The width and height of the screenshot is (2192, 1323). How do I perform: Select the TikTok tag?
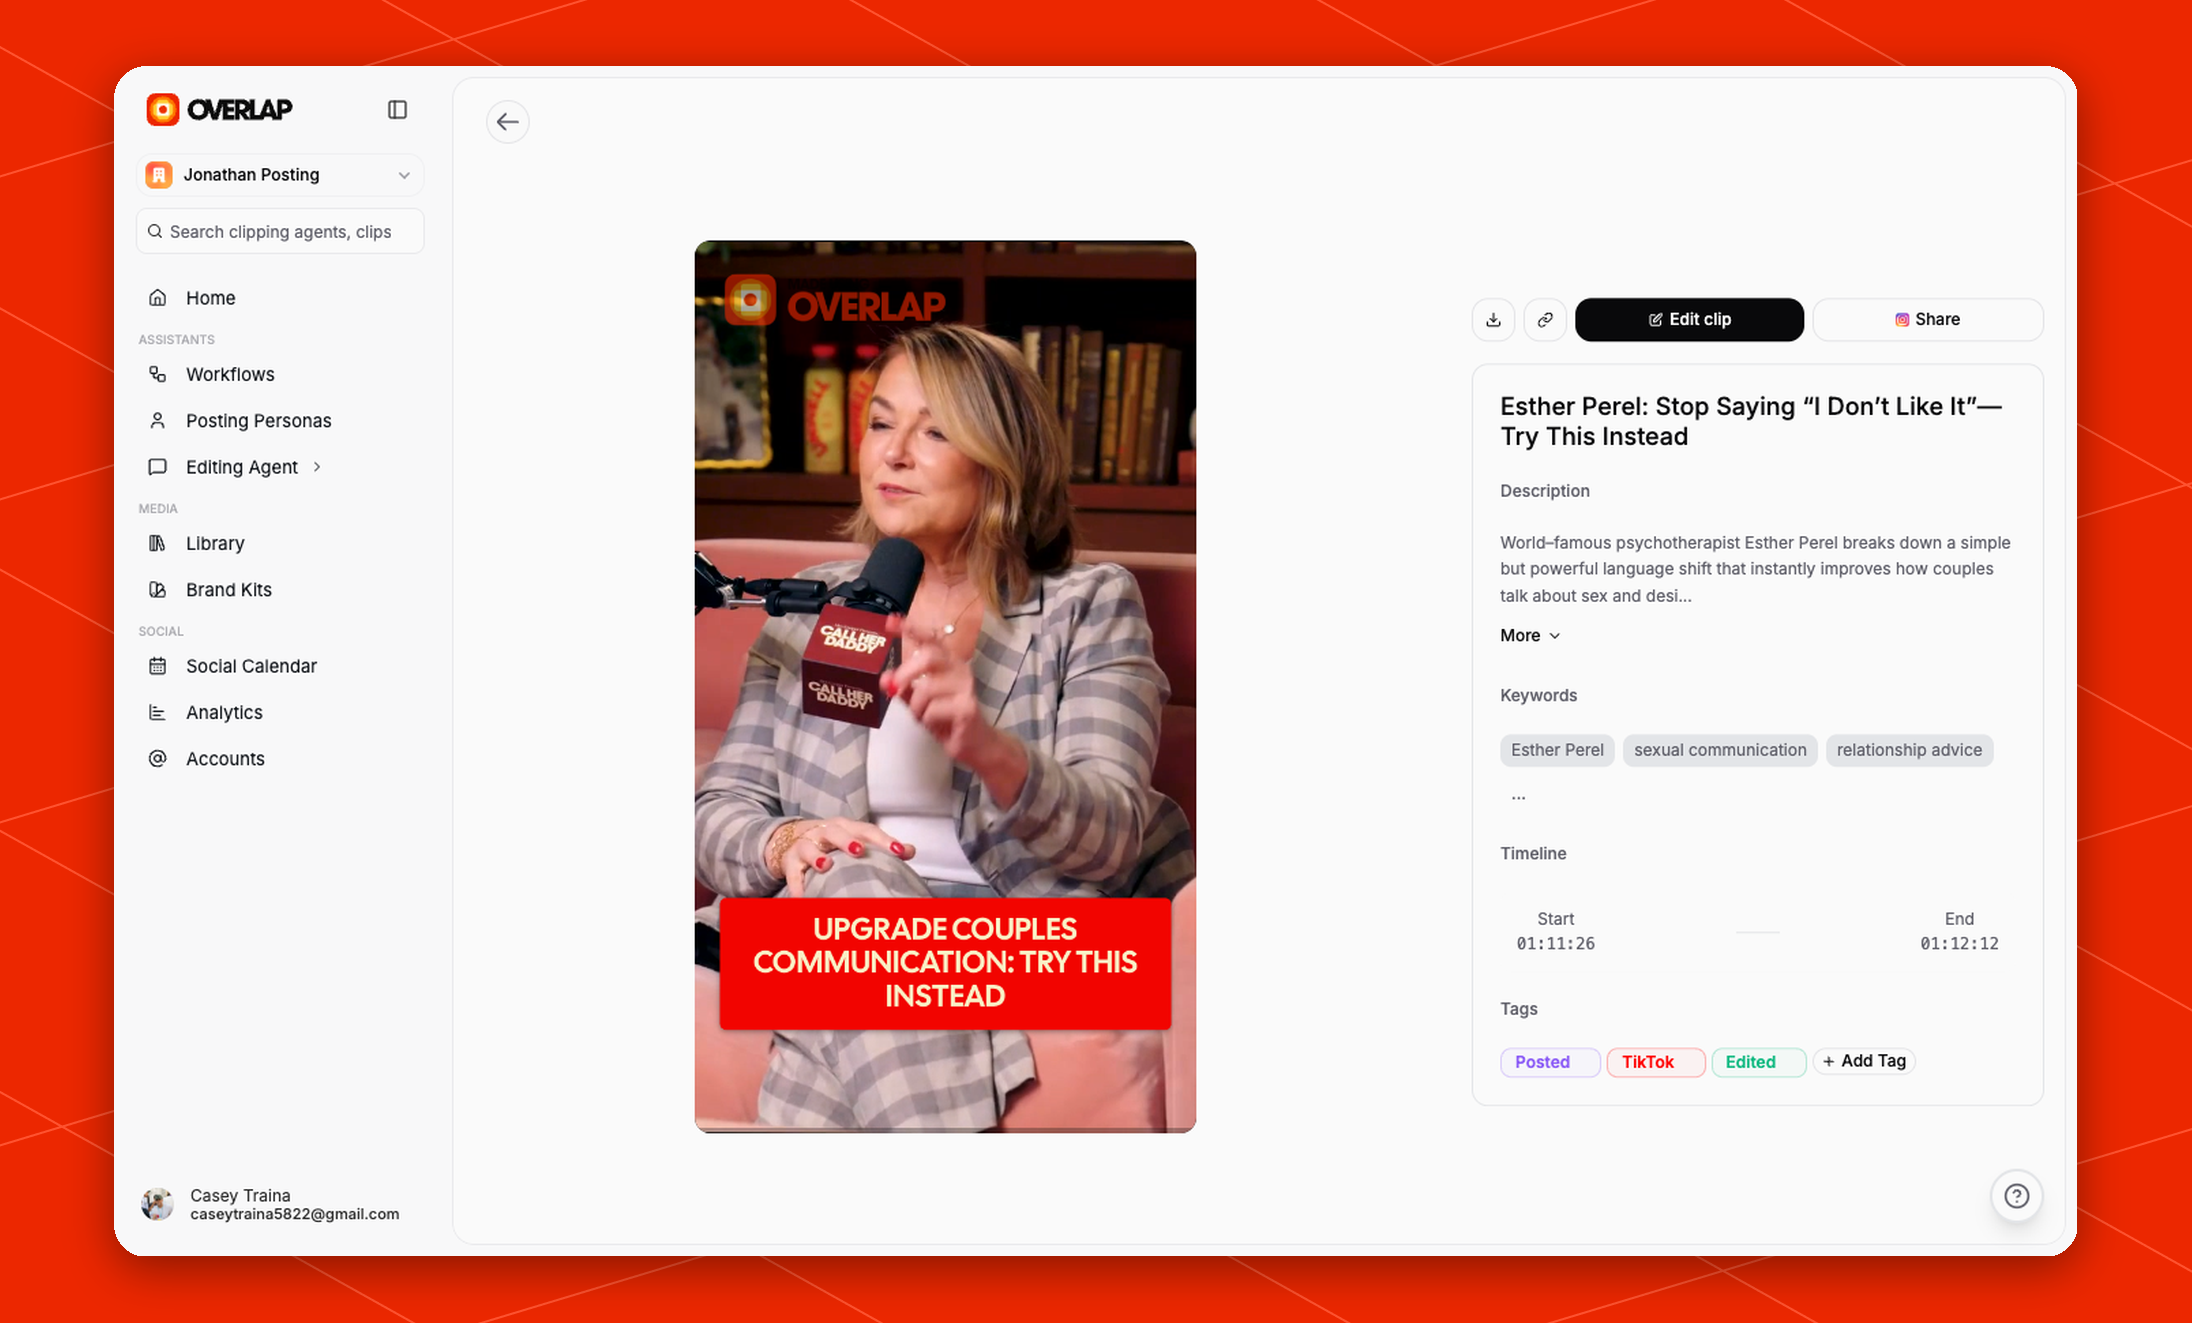(1656, 1062)
